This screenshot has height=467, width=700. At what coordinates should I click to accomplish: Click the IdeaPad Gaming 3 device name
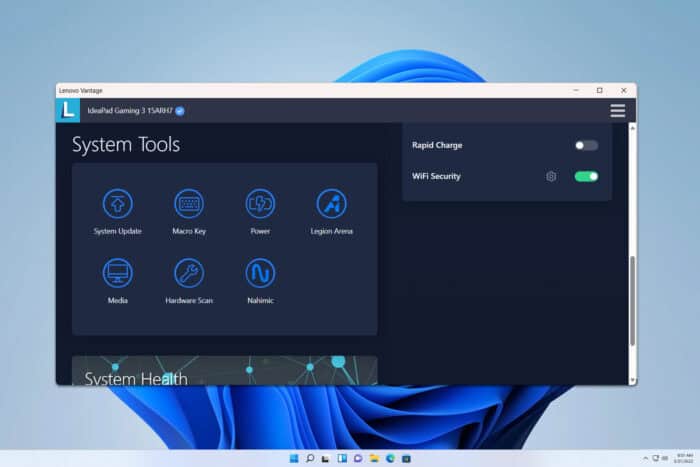[130, 111]
